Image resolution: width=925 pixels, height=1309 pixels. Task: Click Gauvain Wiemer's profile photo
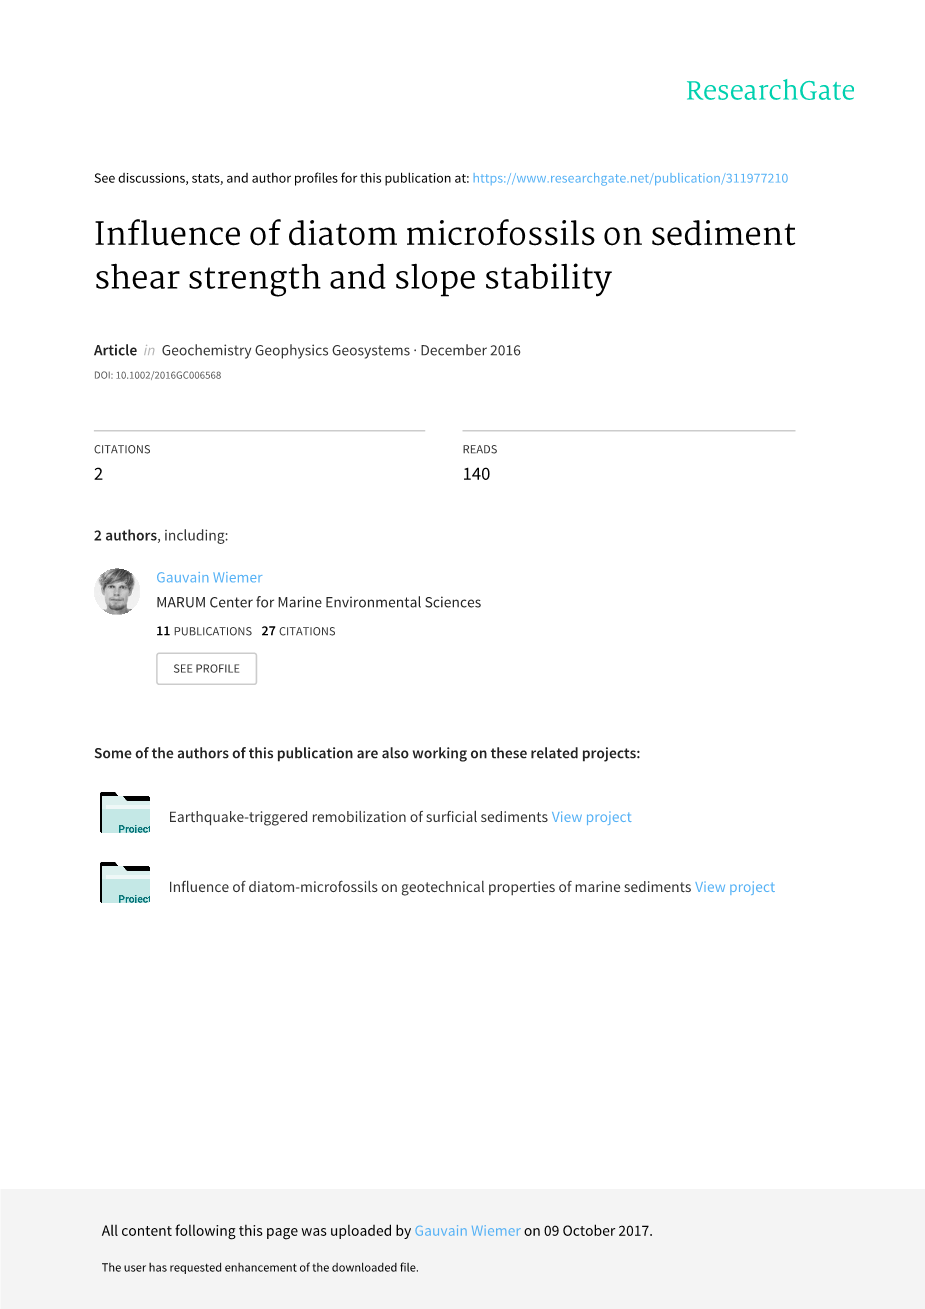(x=117, y=591)
